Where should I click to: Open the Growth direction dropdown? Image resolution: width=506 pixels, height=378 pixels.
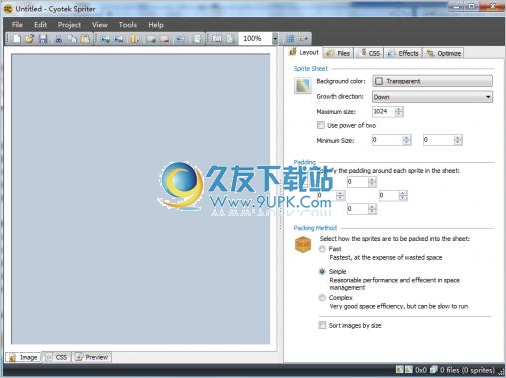point(432,97)
